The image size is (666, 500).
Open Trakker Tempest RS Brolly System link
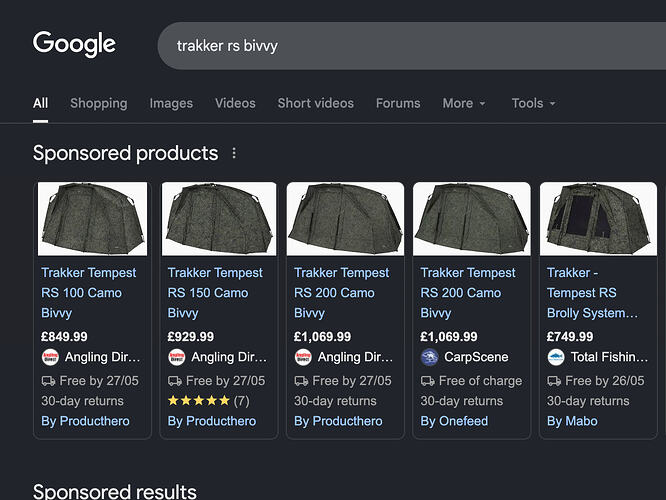pos(593,293)
